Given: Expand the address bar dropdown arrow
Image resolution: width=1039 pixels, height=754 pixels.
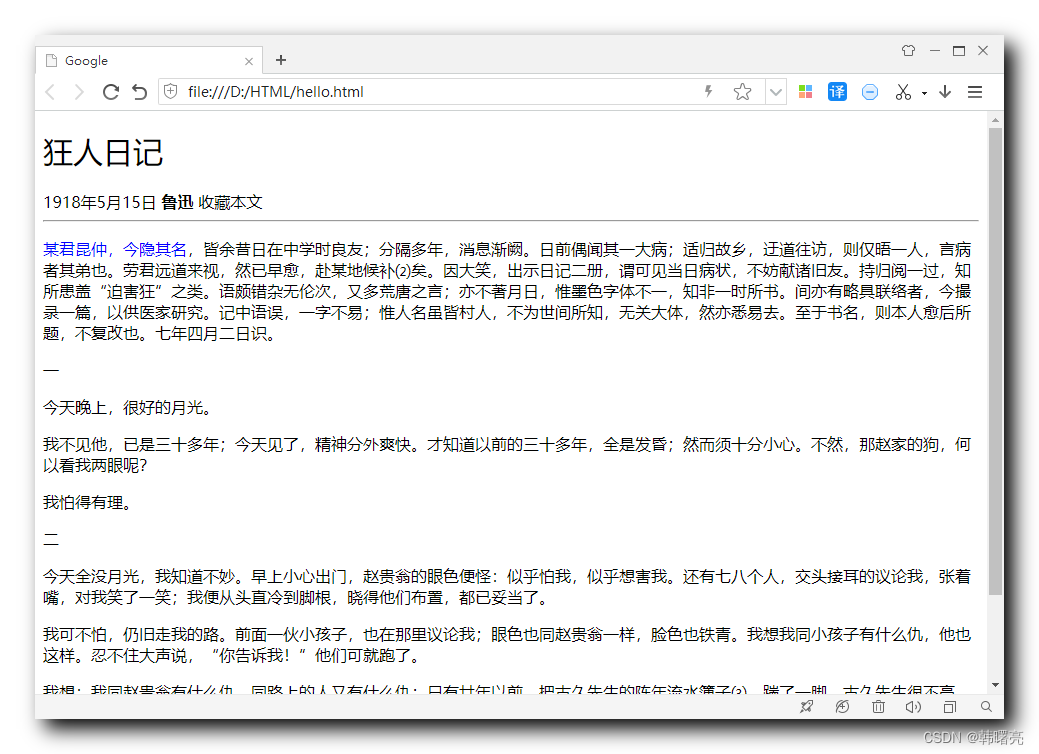Looking at the screenshot, I should coord(776,92).
